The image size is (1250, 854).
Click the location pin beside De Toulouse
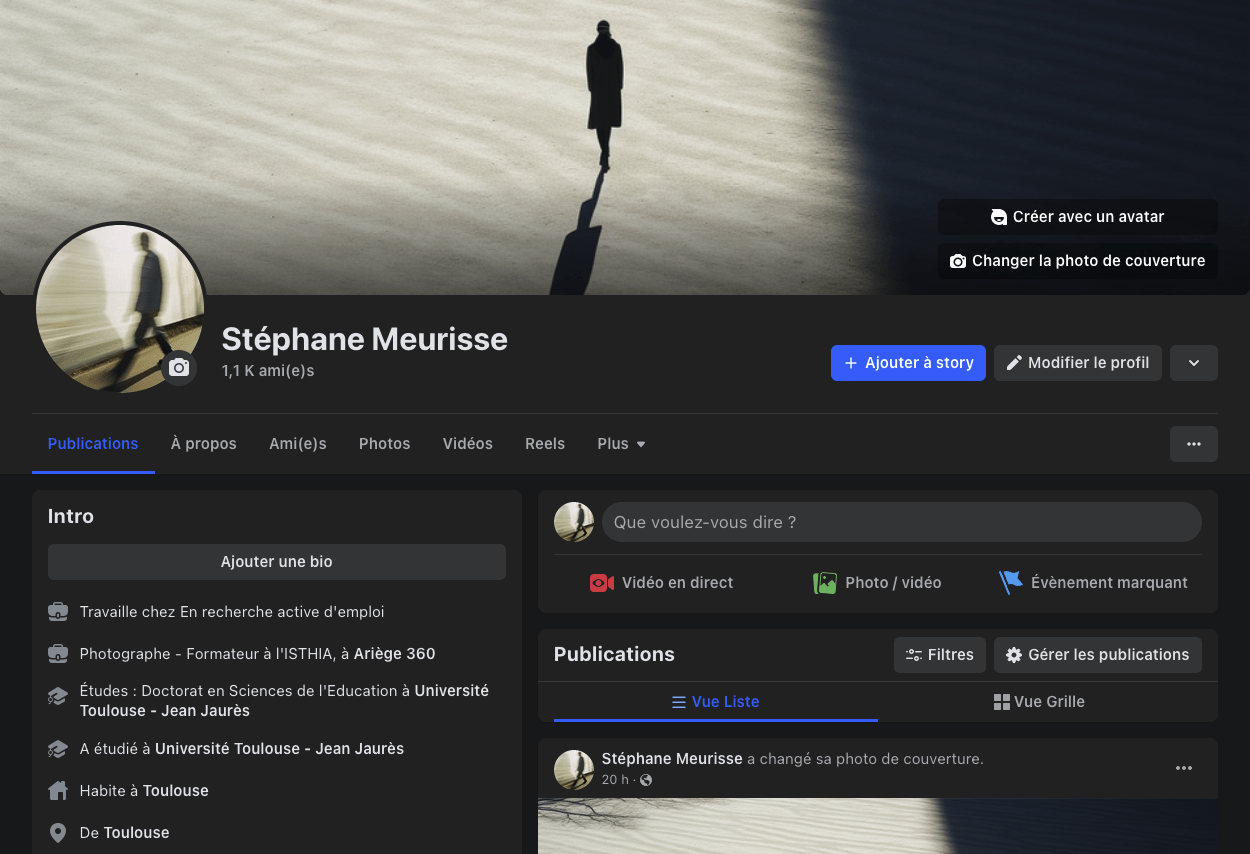pos(58,833)
